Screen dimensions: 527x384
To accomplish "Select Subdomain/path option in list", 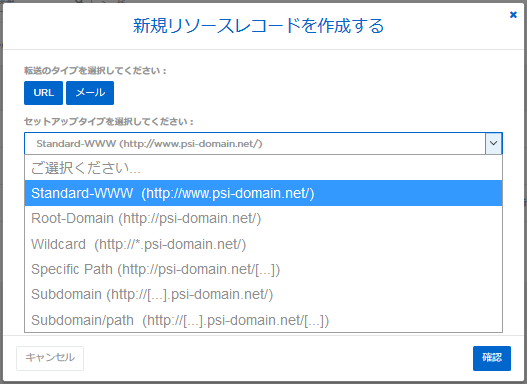I will click(263, 320).
